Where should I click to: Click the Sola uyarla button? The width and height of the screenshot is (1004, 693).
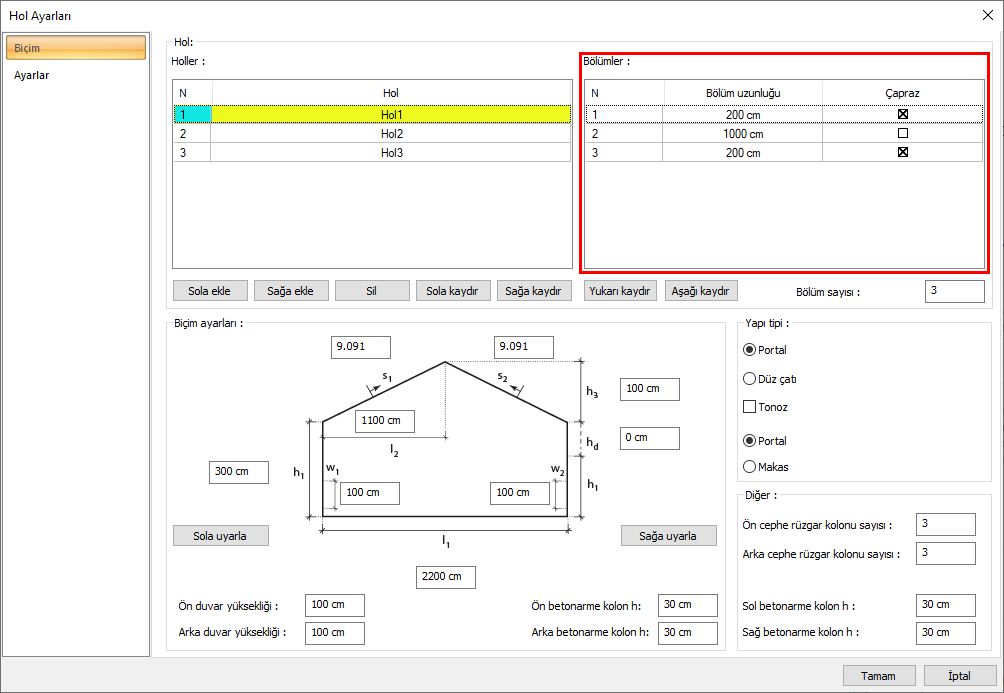point(222,536)
